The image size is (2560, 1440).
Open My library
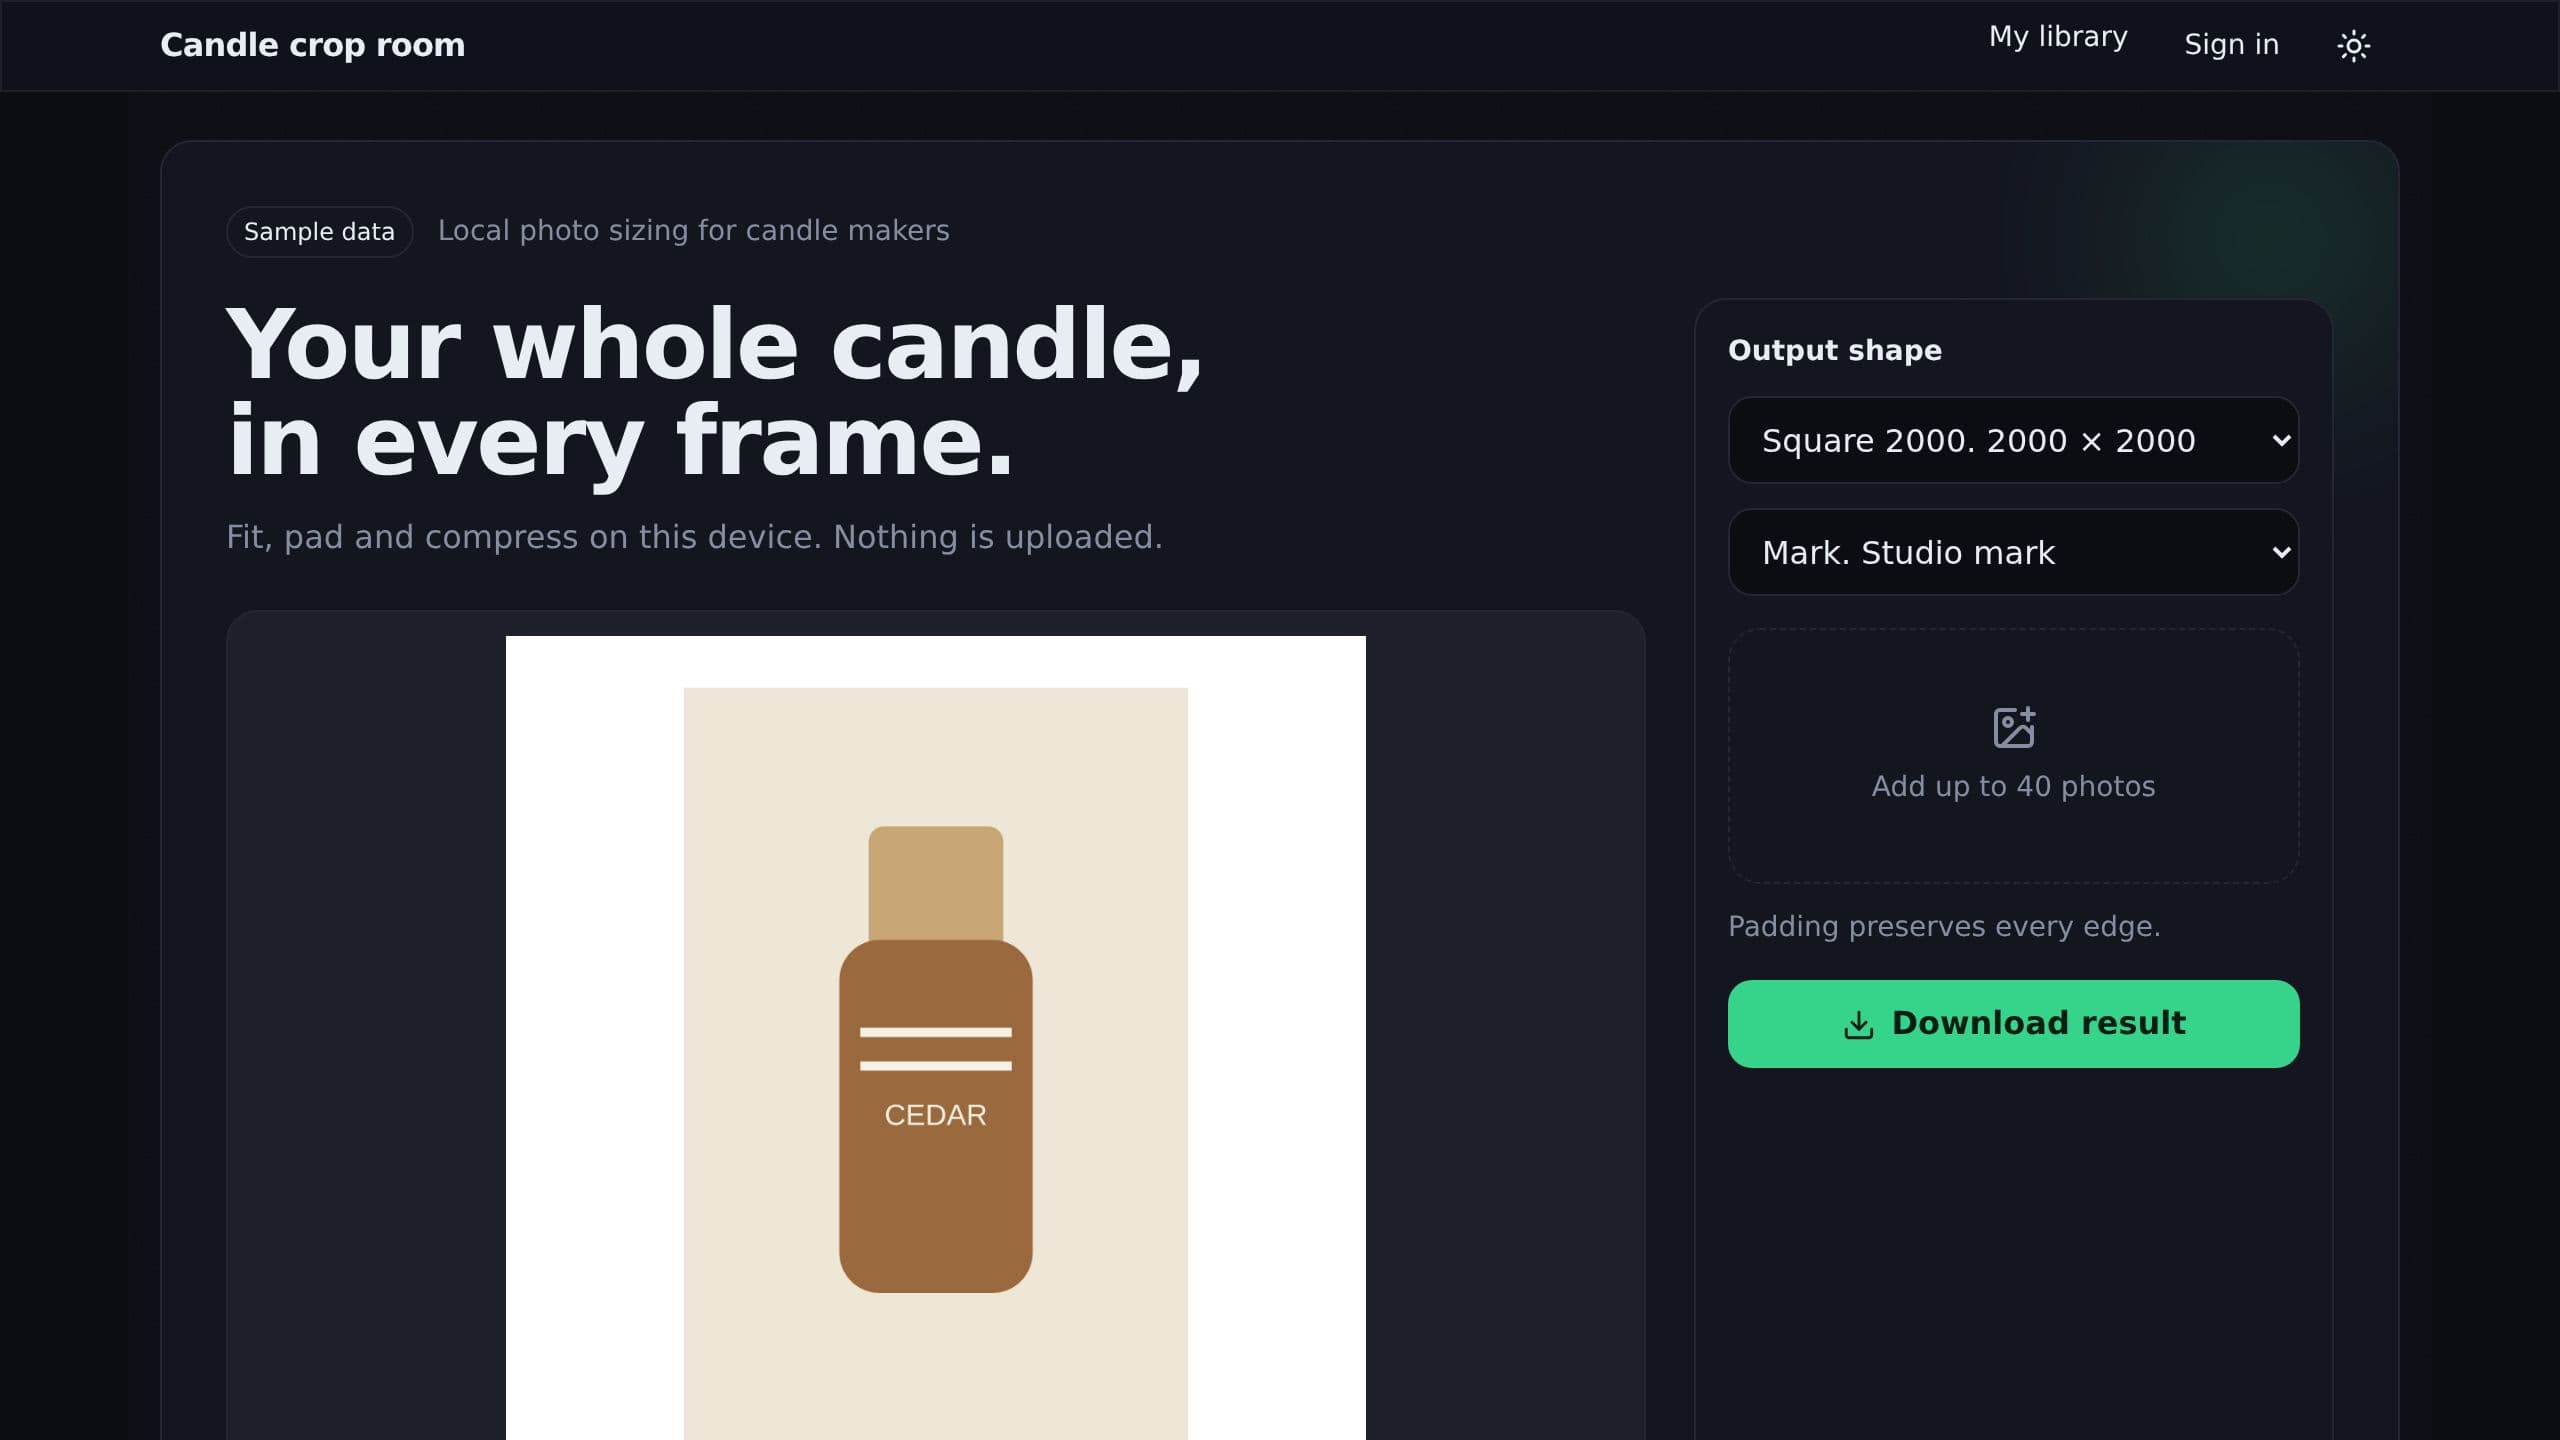[x=2058, y=37]
